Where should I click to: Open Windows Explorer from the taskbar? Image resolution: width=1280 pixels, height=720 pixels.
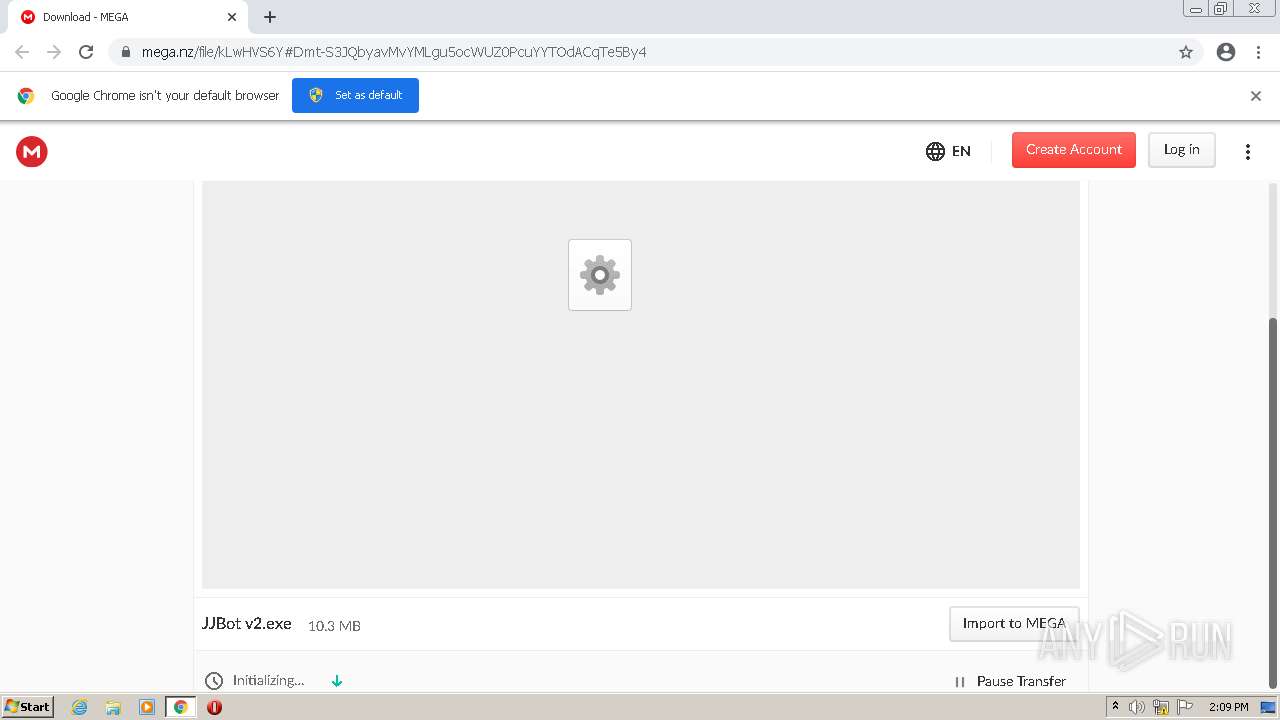(113, 707)
